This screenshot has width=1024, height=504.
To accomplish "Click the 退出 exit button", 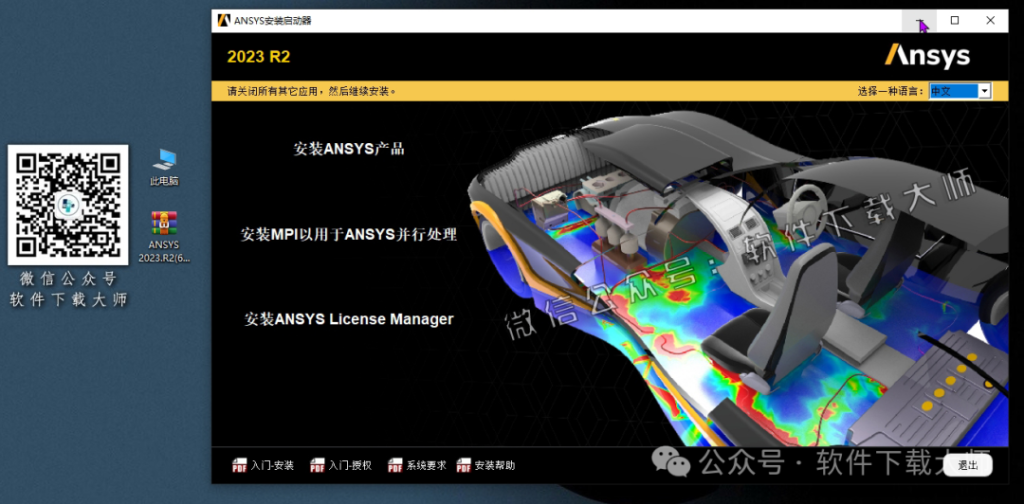I will point(968,465).
